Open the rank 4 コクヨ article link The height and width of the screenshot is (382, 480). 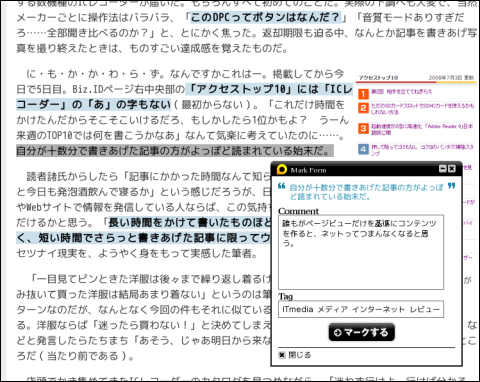click(422, 150)
